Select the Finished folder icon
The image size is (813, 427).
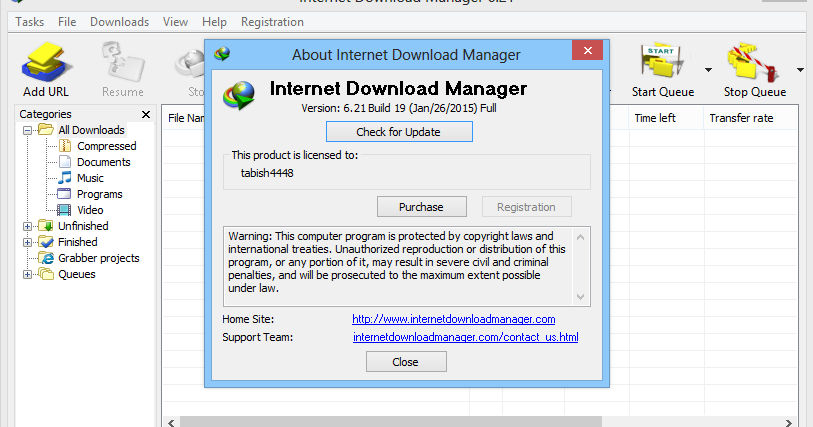[46, 242]
